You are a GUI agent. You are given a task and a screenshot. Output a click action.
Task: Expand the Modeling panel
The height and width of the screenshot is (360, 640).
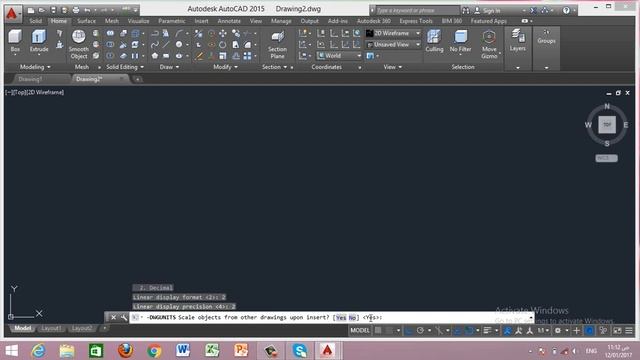[x=35, y=67]
